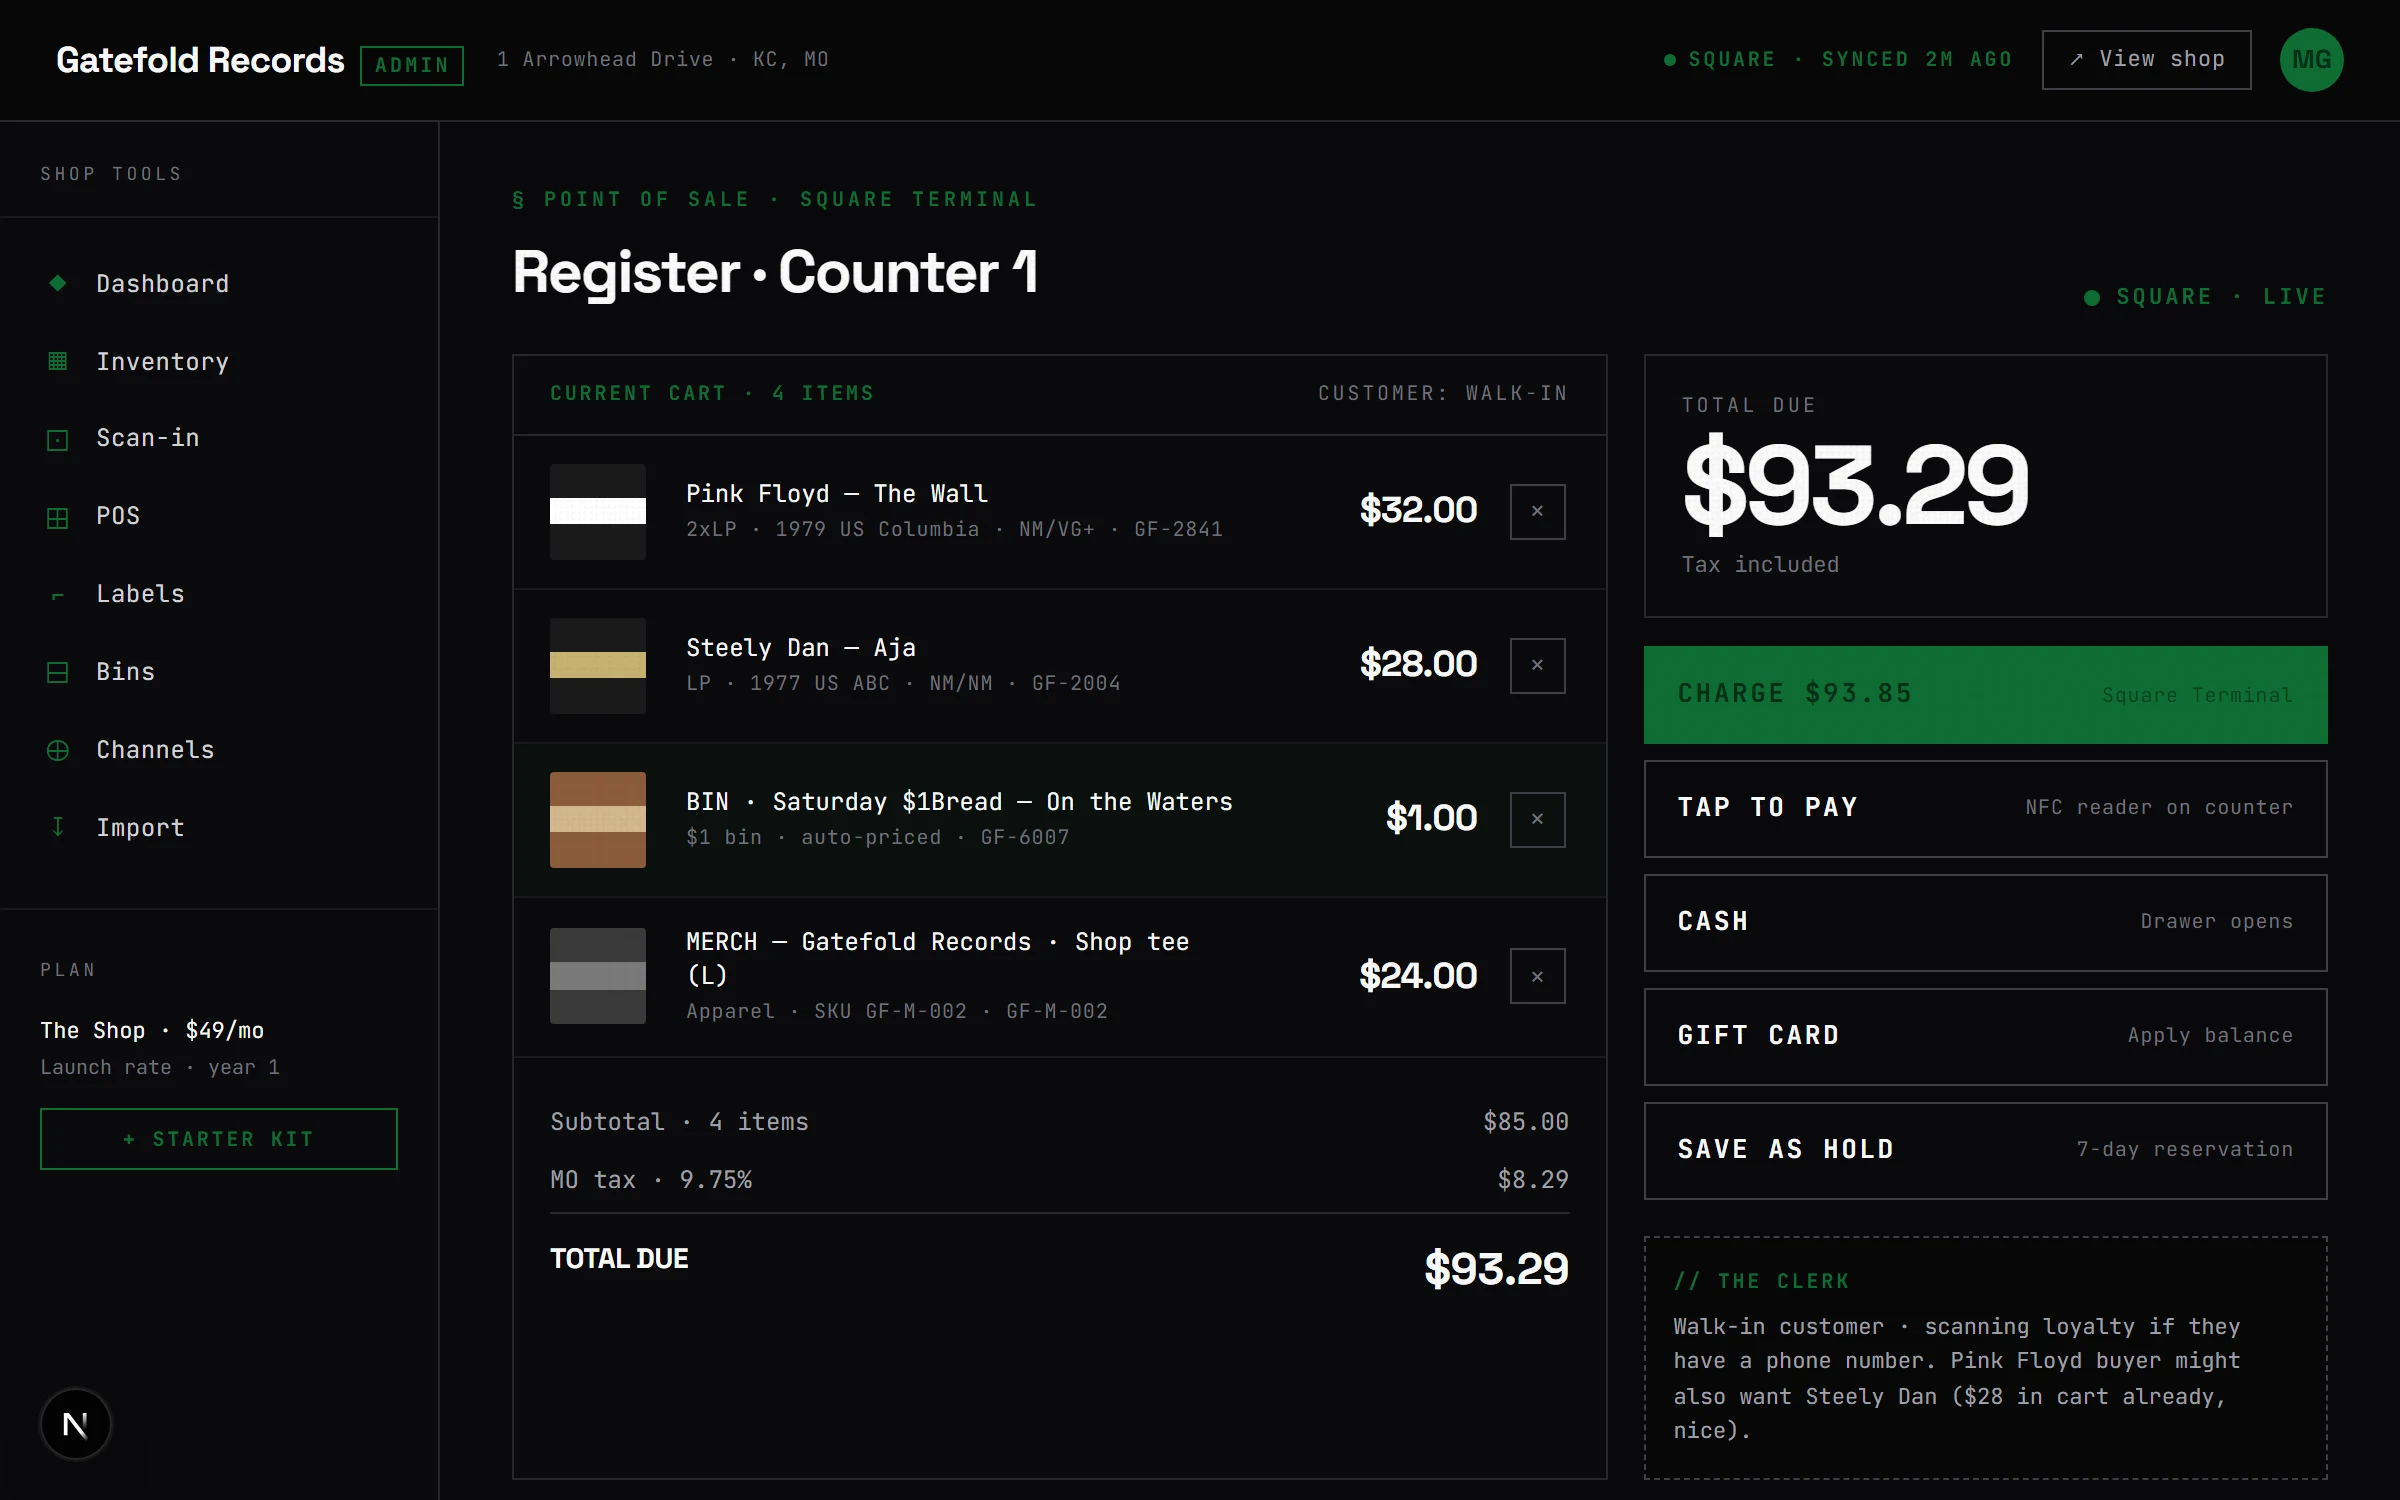
Task: Click the MO tax $8.29 amount
Action: point(1533,1180)
